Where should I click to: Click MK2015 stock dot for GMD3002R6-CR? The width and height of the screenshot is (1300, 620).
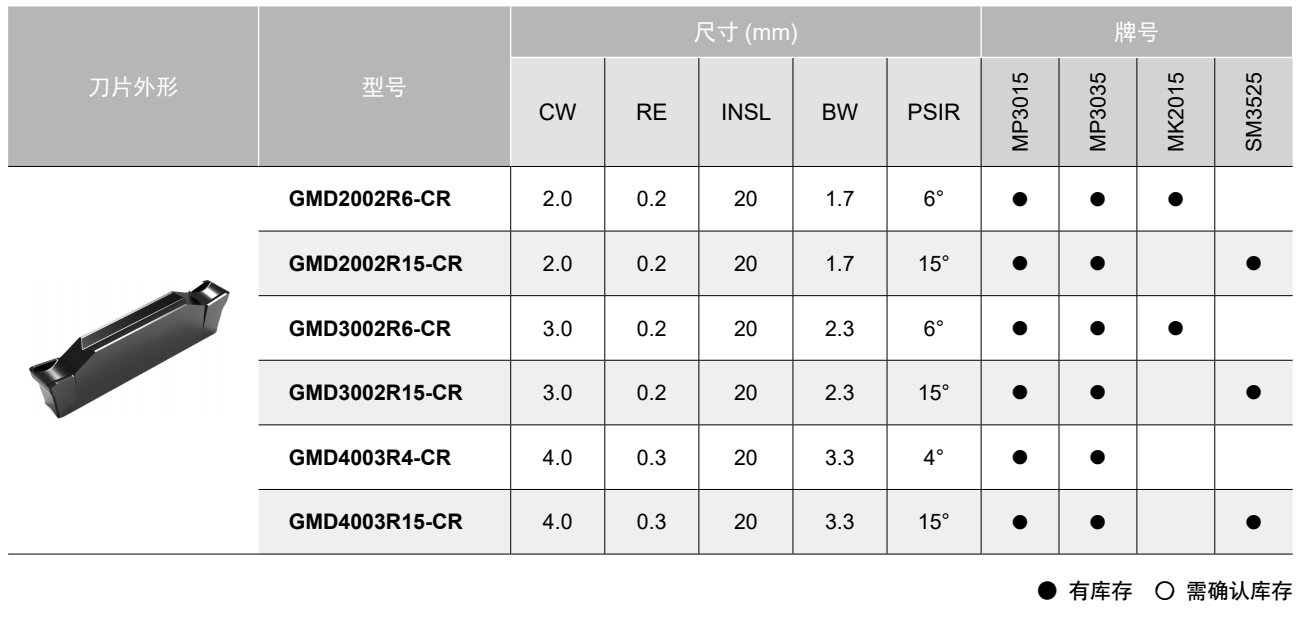pyautogui.click(x=1175, y=327)
